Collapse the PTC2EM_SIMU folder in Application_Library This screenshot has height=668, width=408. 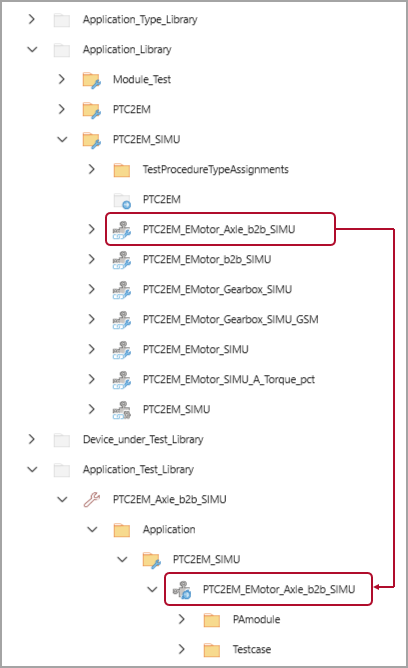62,139
